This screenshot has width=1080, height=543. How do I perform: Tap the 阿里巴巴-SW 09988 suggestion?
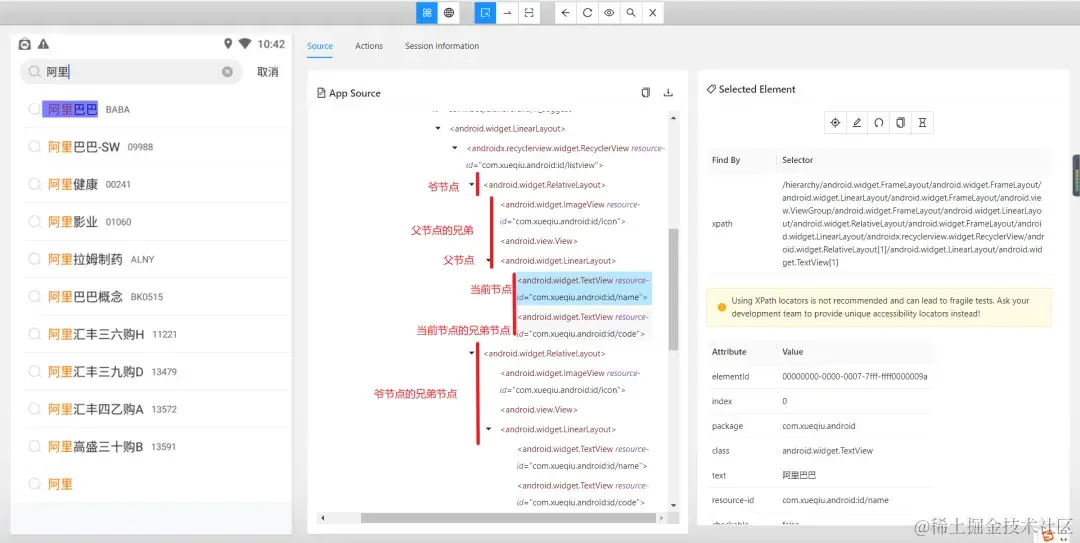click(x=155, y=147)
